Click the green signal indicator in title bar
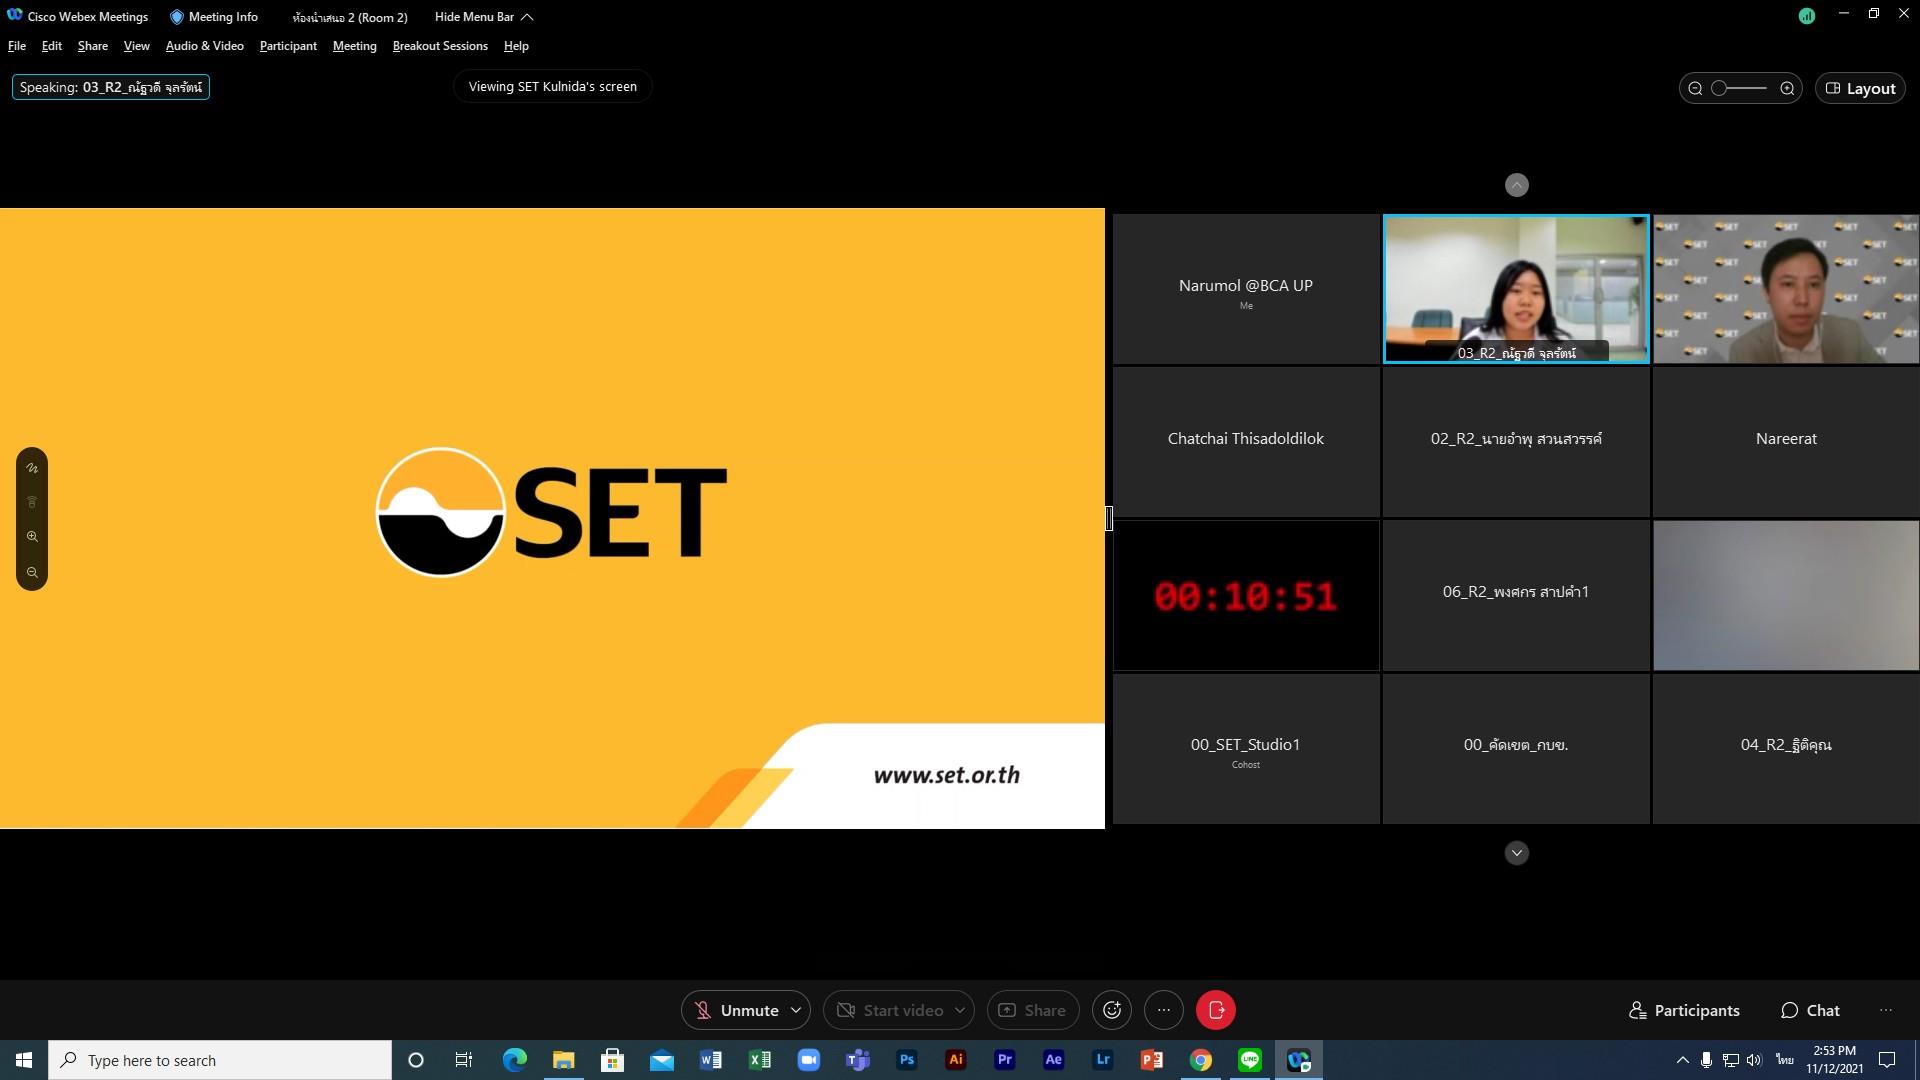 [1807, 16]
